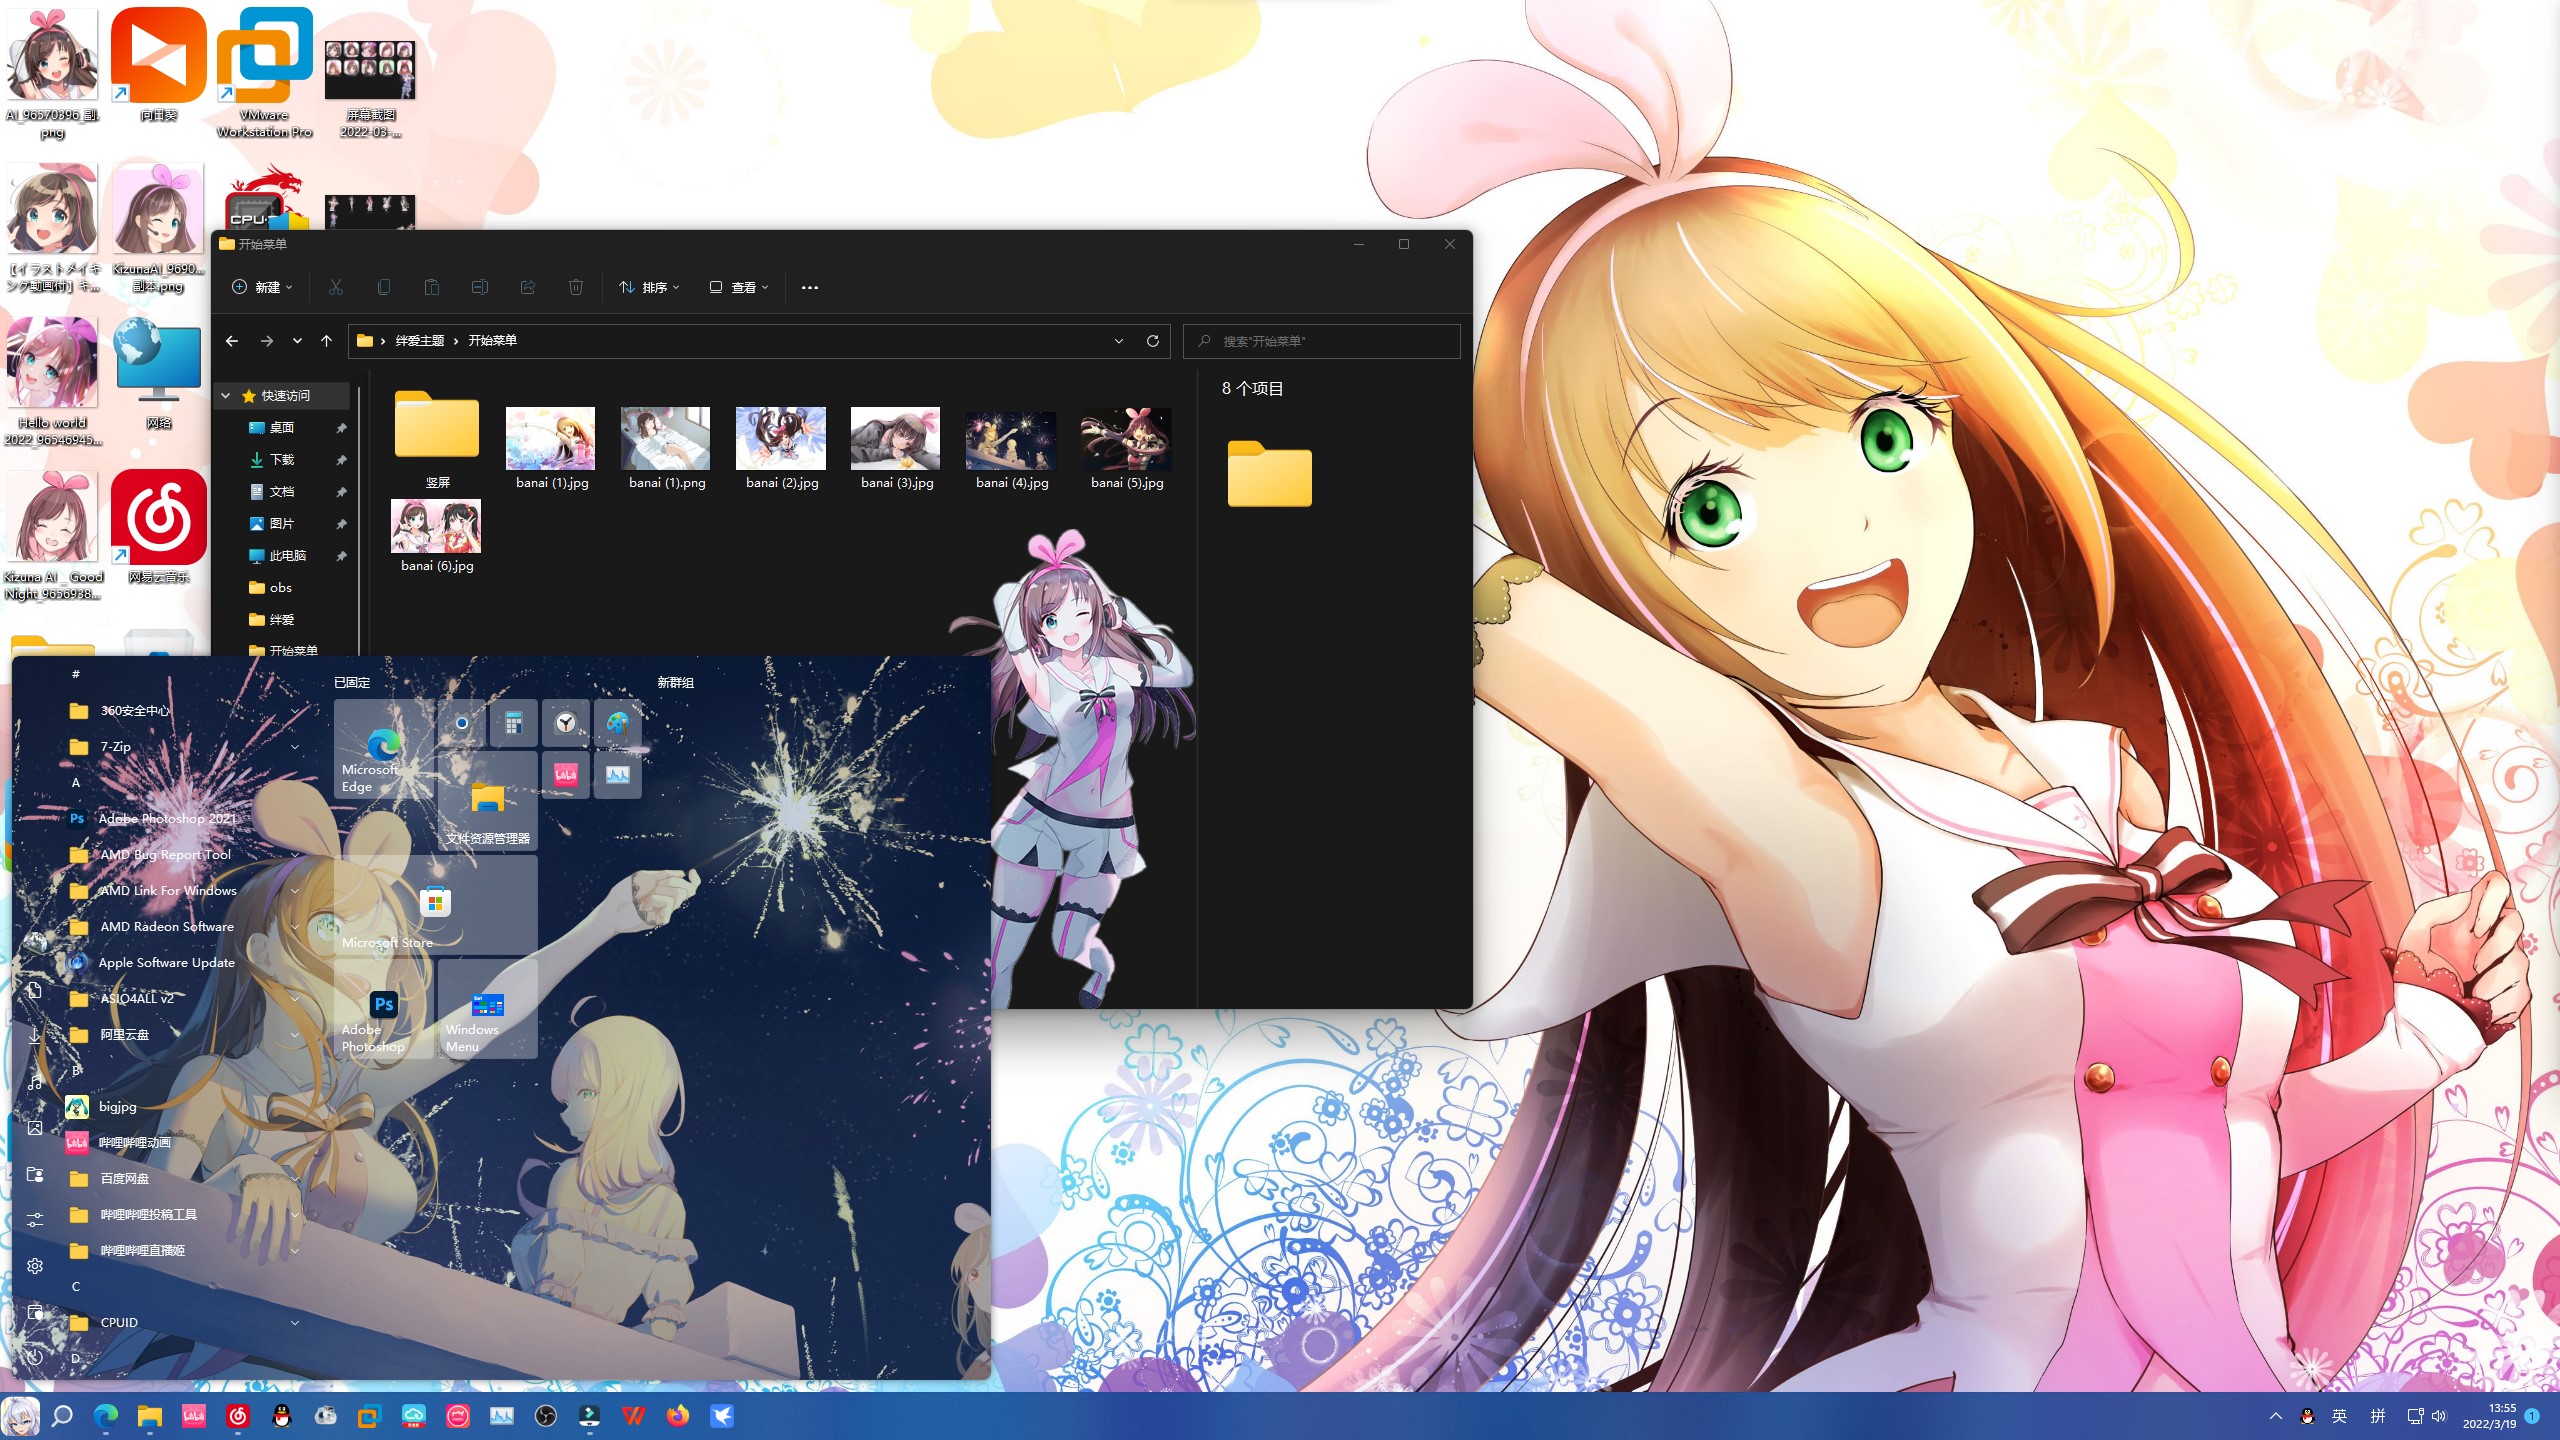Select 下载 in the navigation pane

(x=282, y=460)
